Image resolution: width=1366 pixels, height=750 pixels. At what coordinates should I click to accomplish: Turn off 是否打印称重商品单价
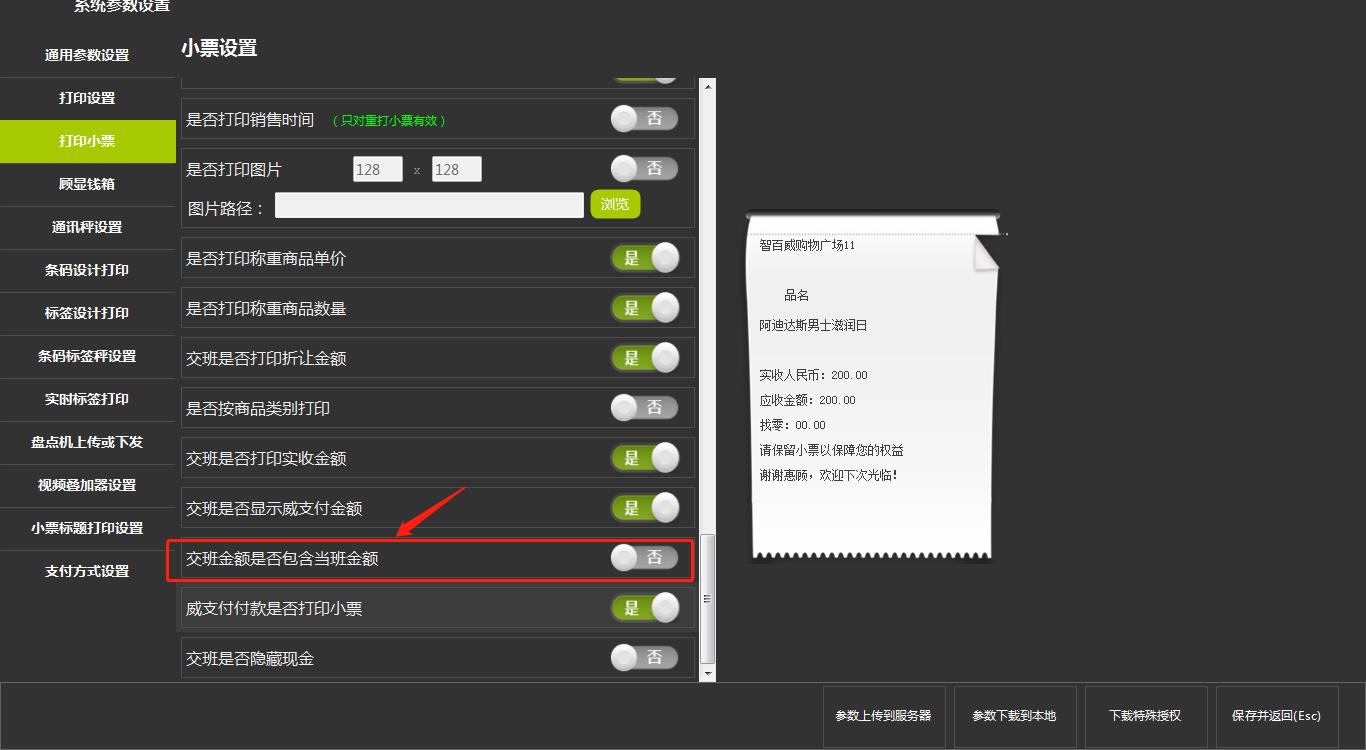(645, 258)
